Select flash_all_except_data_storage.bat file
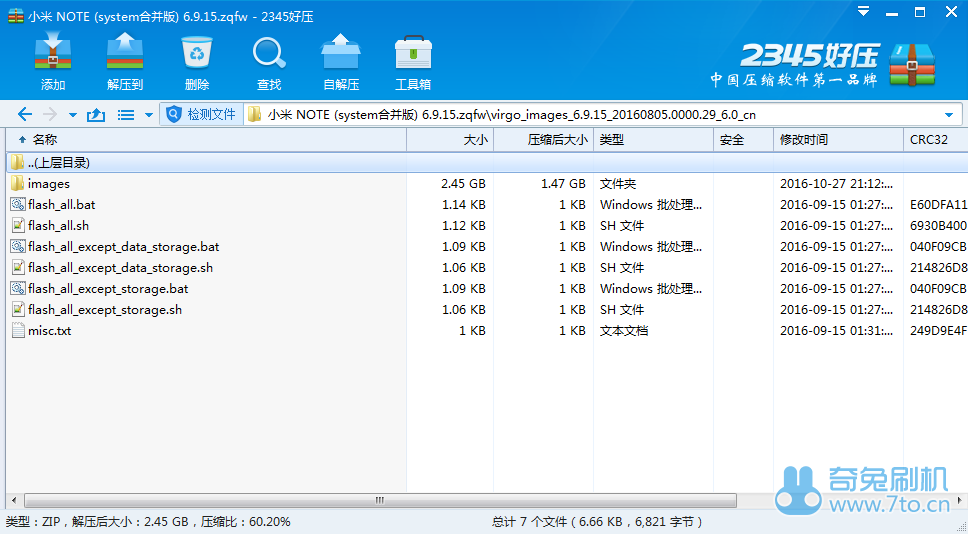Viewport: 968px width, 534px height. 123,247
